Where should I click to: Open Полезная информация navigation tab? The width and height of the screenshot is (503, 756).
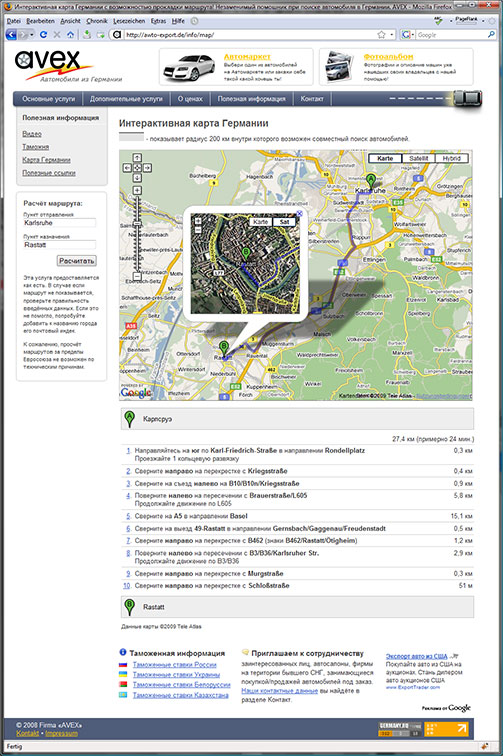pos(252,99)
